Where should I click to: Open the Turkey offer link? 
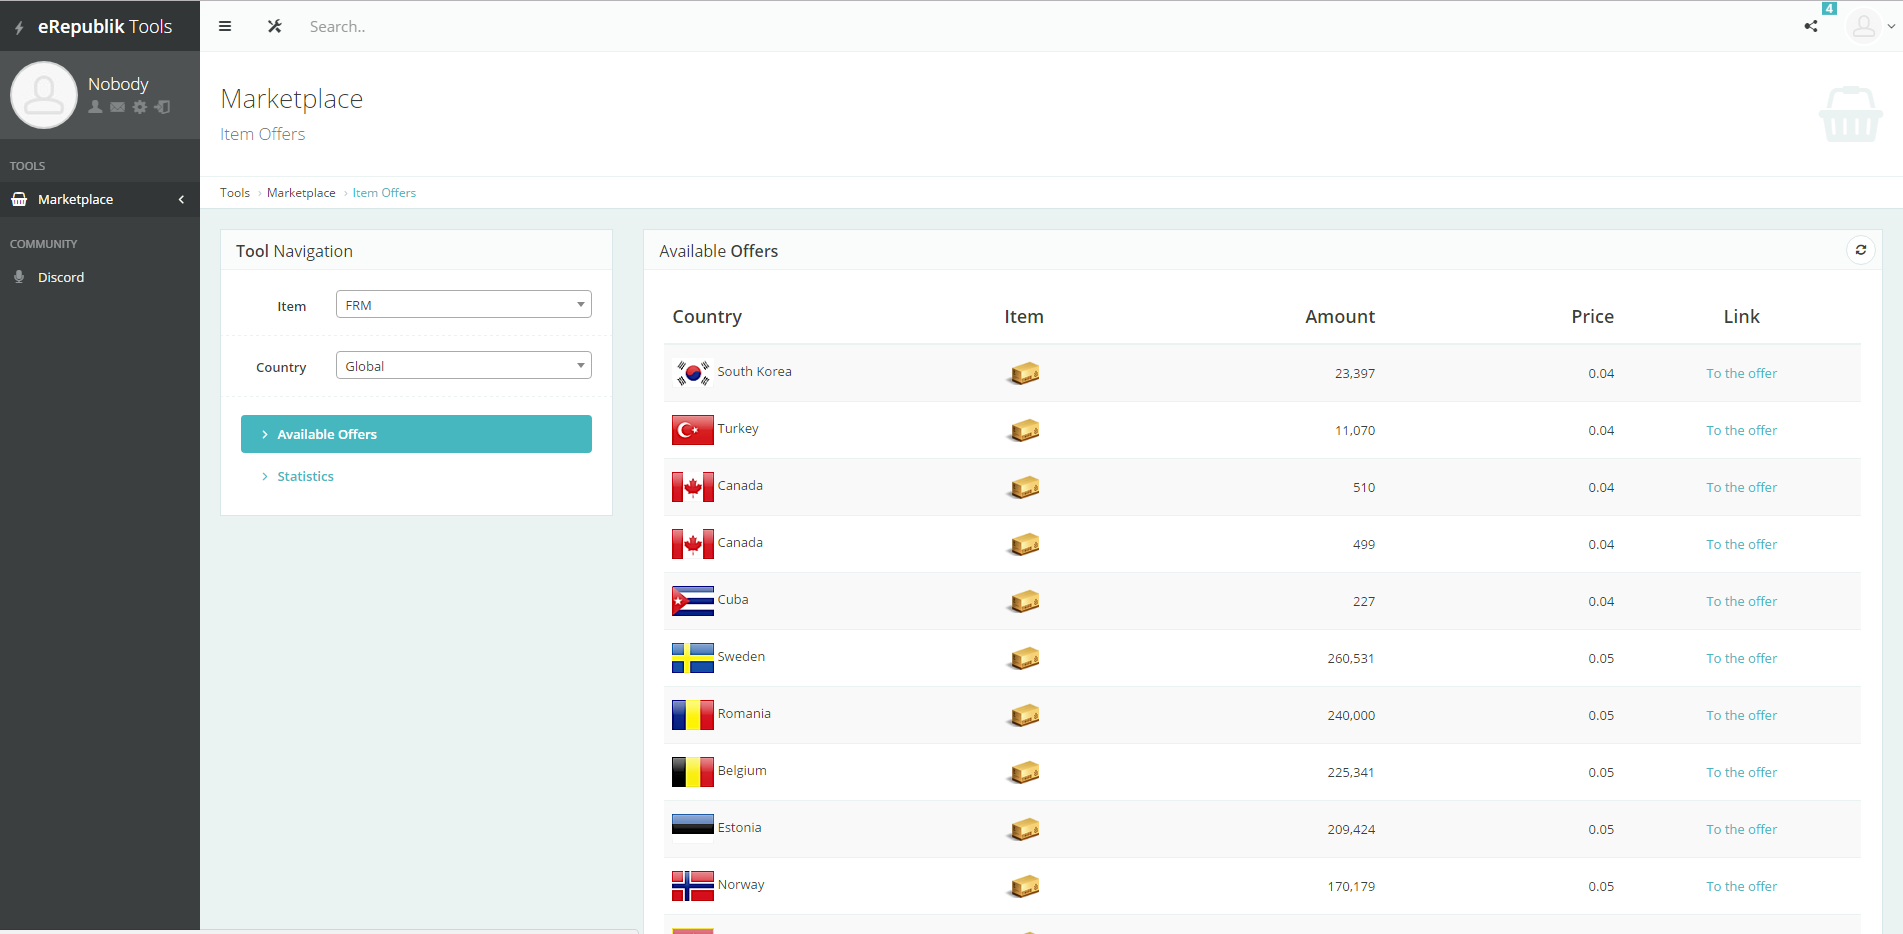tap(1741, 431)
